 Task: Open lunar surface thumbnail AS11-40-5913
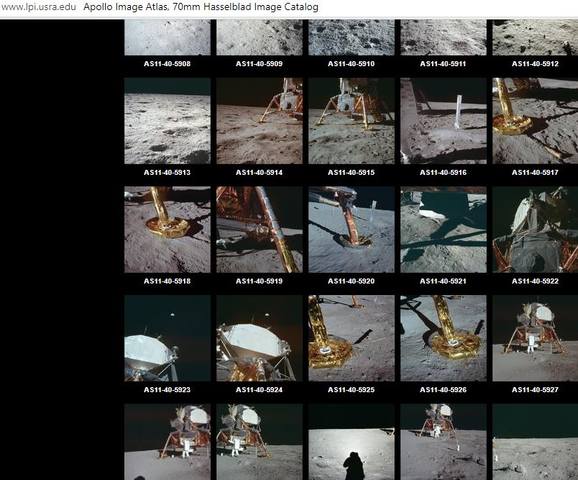pos(167,121)
